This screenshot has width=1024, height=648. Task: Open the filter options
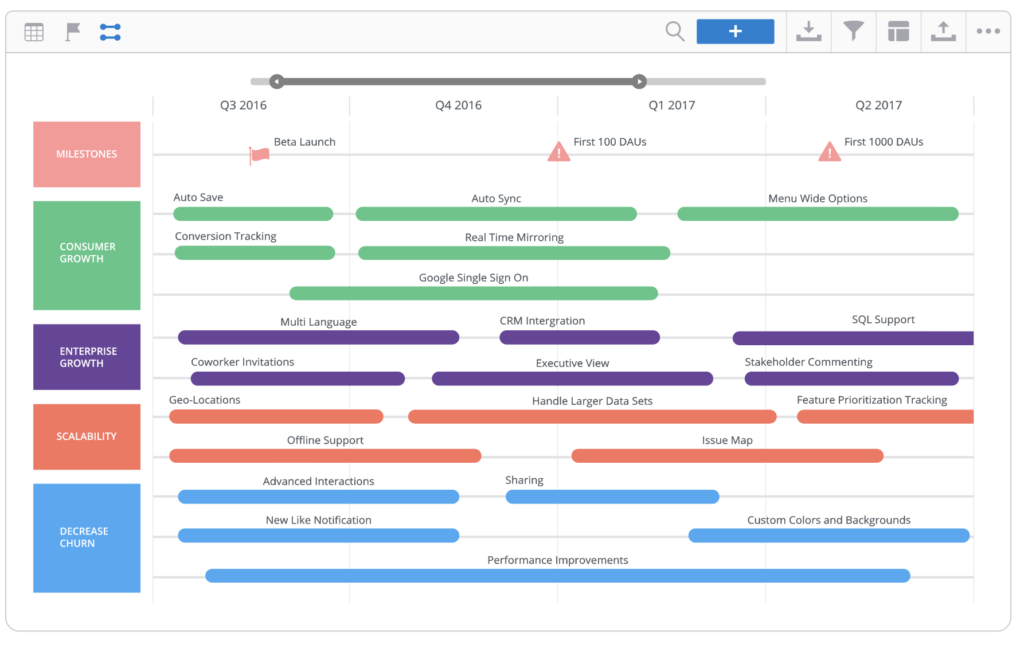pos(853,31)
